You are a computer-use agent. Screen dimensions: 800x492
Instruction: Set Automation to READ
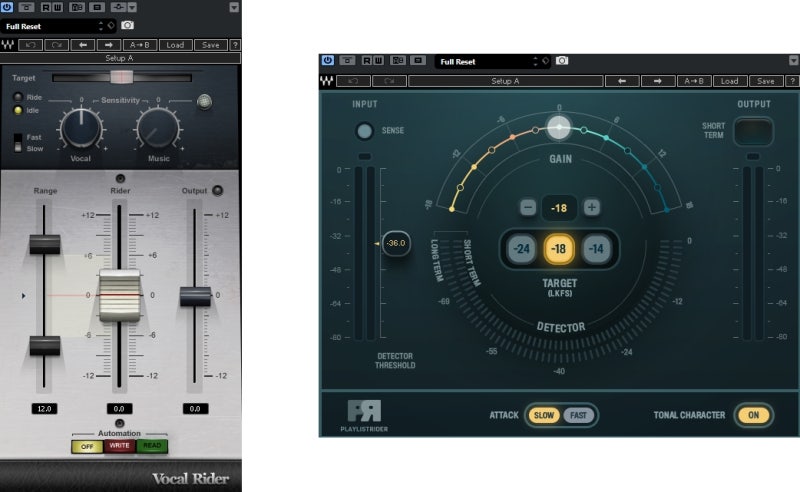pyautogui.click(x=152, y=446)
